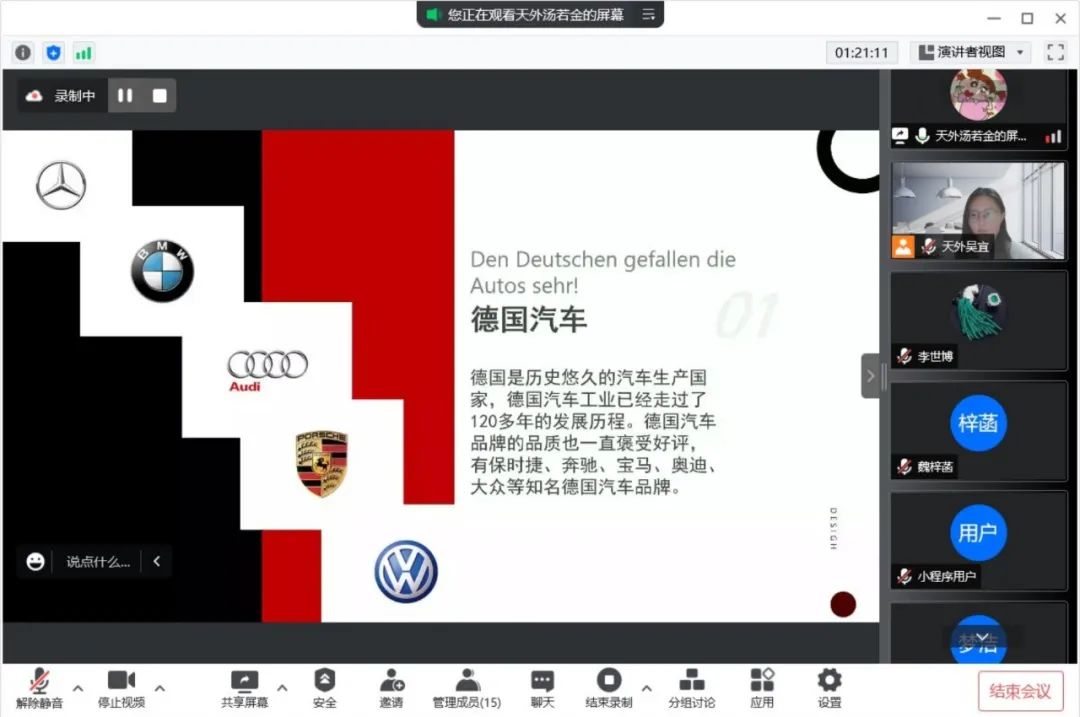
Task: Open 设置 settings
Action: tap(829, 688)
